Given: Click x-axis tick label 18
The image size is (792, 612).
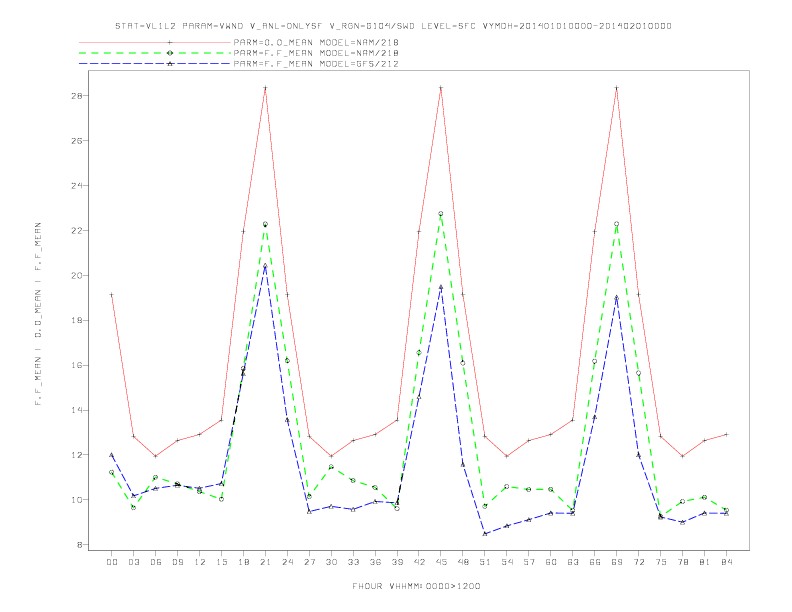Looking at the screenshot, I should 243,562.
